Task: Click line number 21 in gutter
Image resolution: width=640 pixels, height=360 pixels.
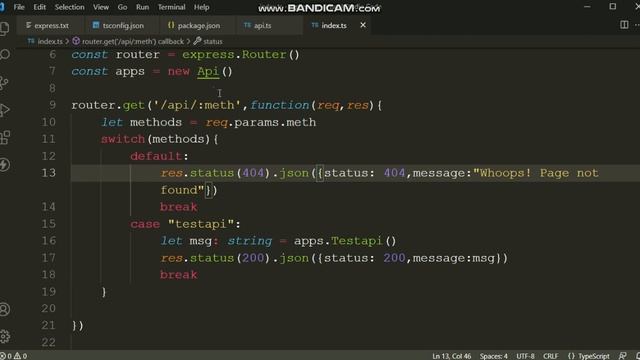Action: (49, 325)
